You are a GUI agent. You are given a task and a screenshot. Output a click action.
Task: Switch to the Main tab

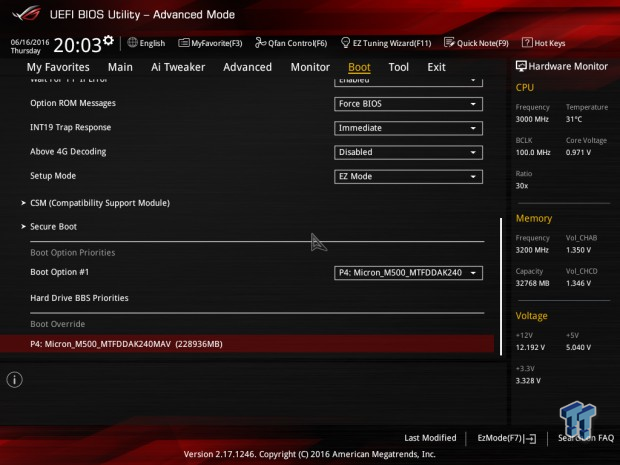(x=120, y=67)
